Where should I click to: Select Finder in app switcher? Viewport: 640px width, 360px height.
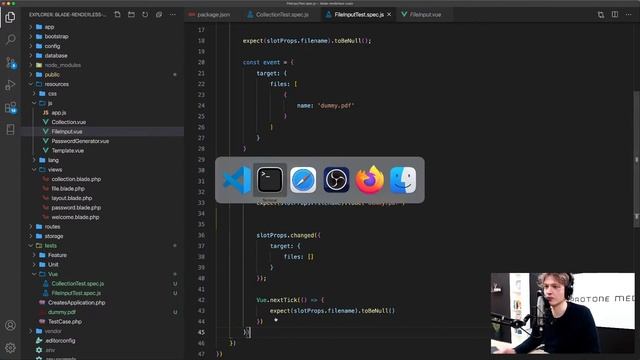(x=403, y=180)
